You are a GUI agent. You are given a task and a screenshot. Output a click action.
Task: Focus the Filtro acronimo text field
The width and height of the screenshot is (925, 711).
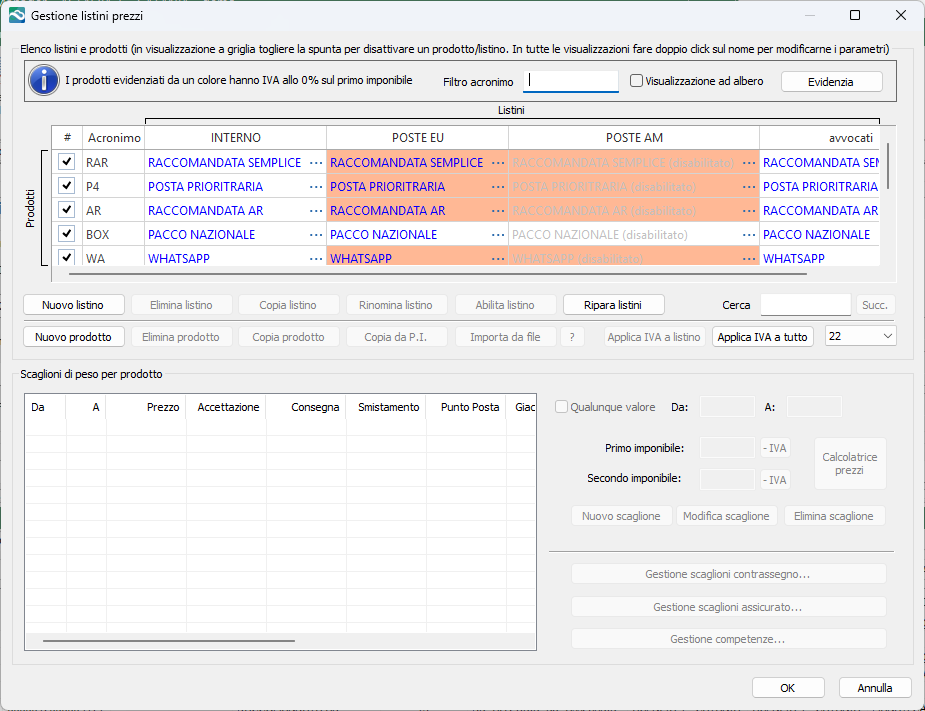click(x=571, y=81)
